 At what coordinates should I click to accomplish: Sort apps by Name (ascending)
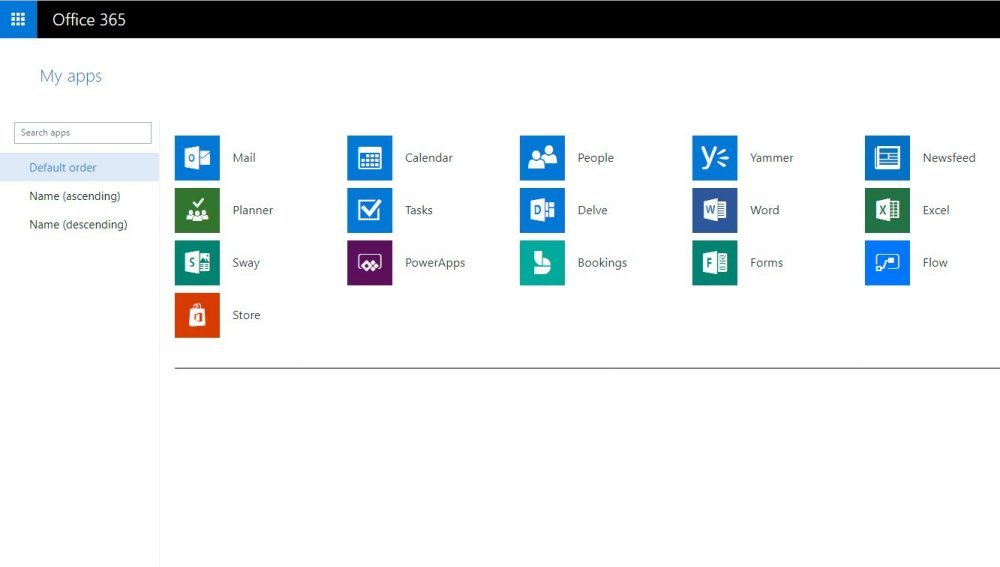point(75,196)
